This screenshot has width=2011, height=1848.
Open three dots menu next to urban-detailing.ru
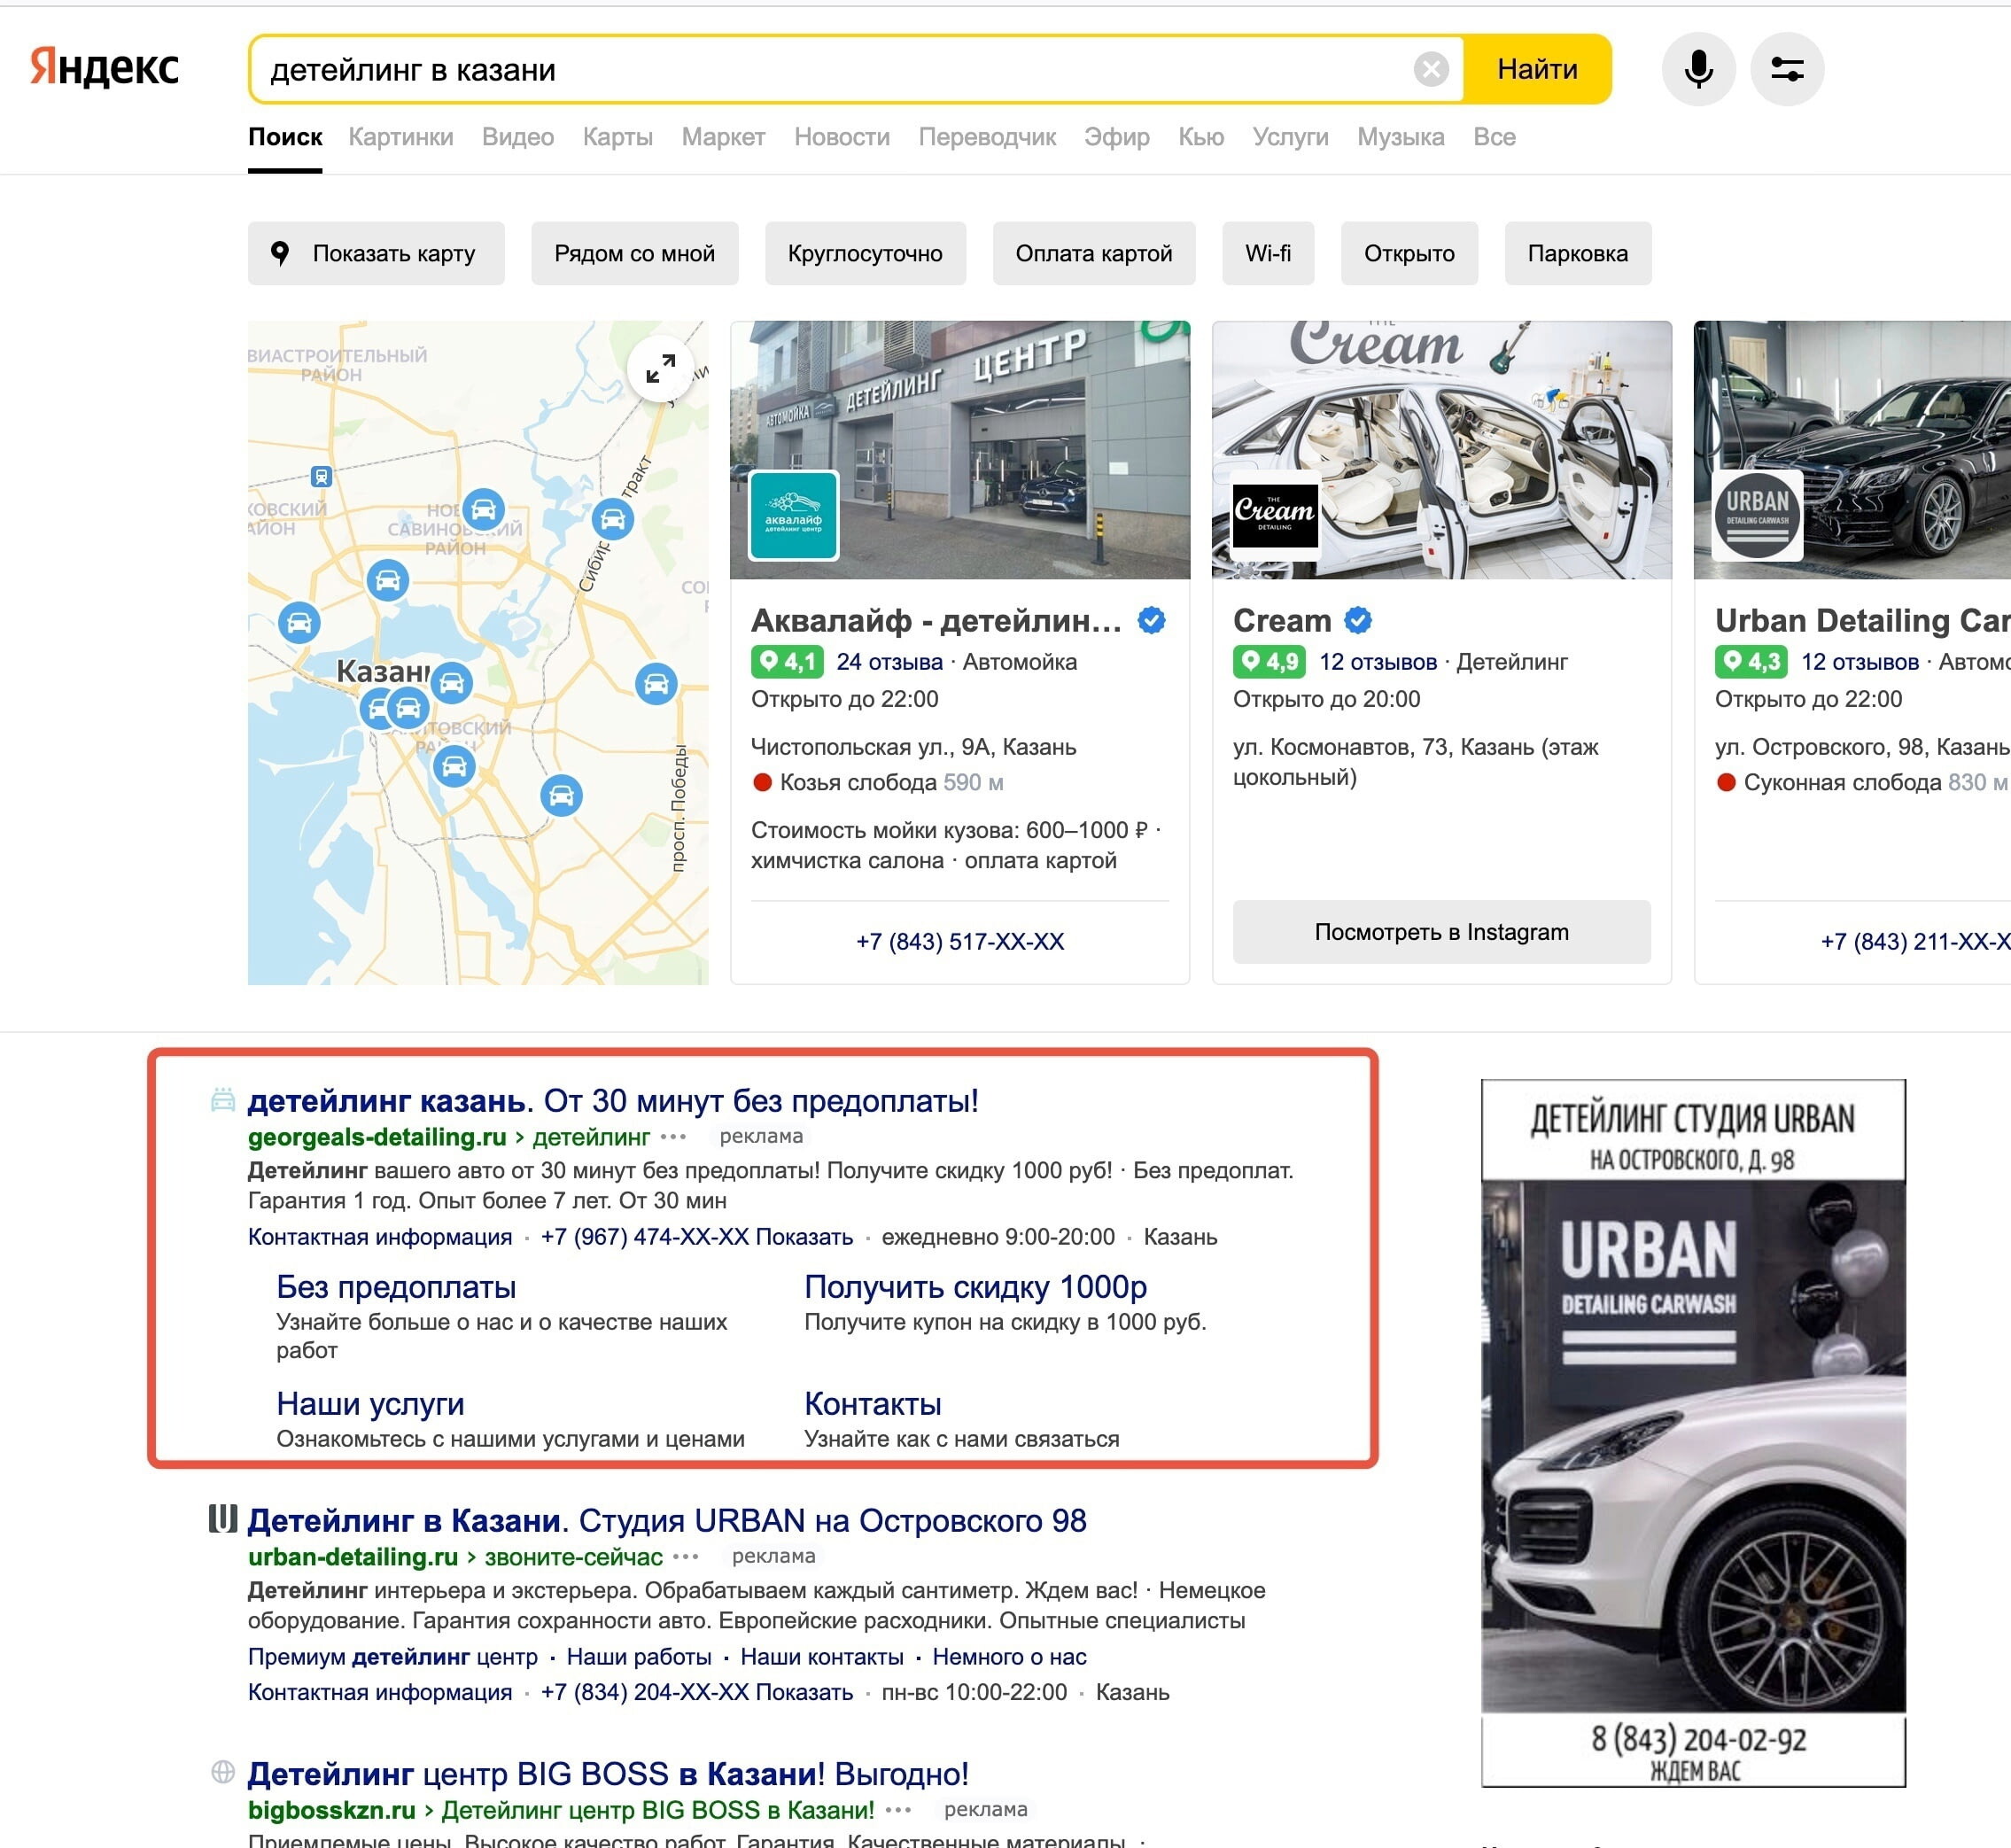[x=685, y=1557]
